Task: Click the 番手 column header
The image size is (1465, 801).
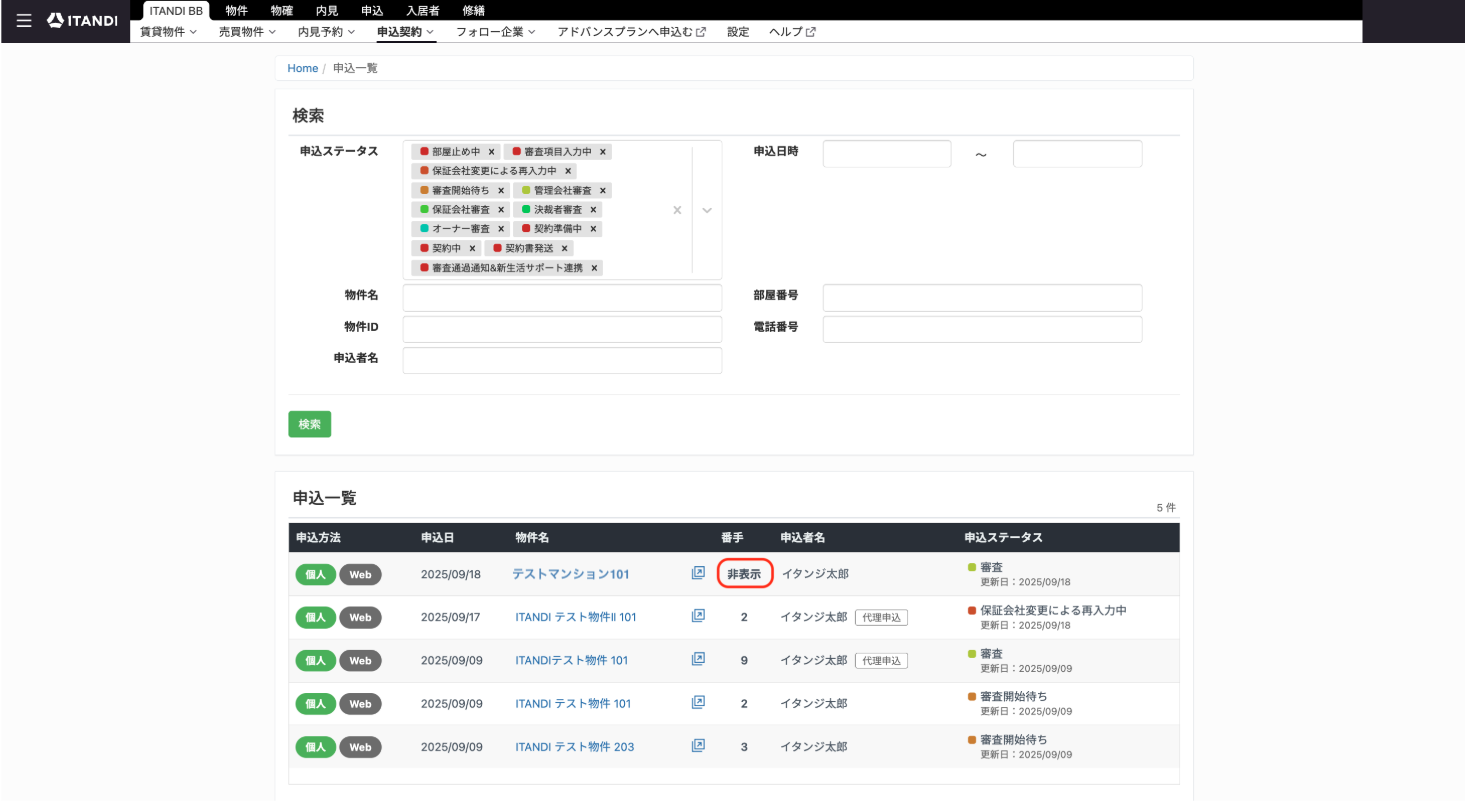Action: tap(732, 537)
